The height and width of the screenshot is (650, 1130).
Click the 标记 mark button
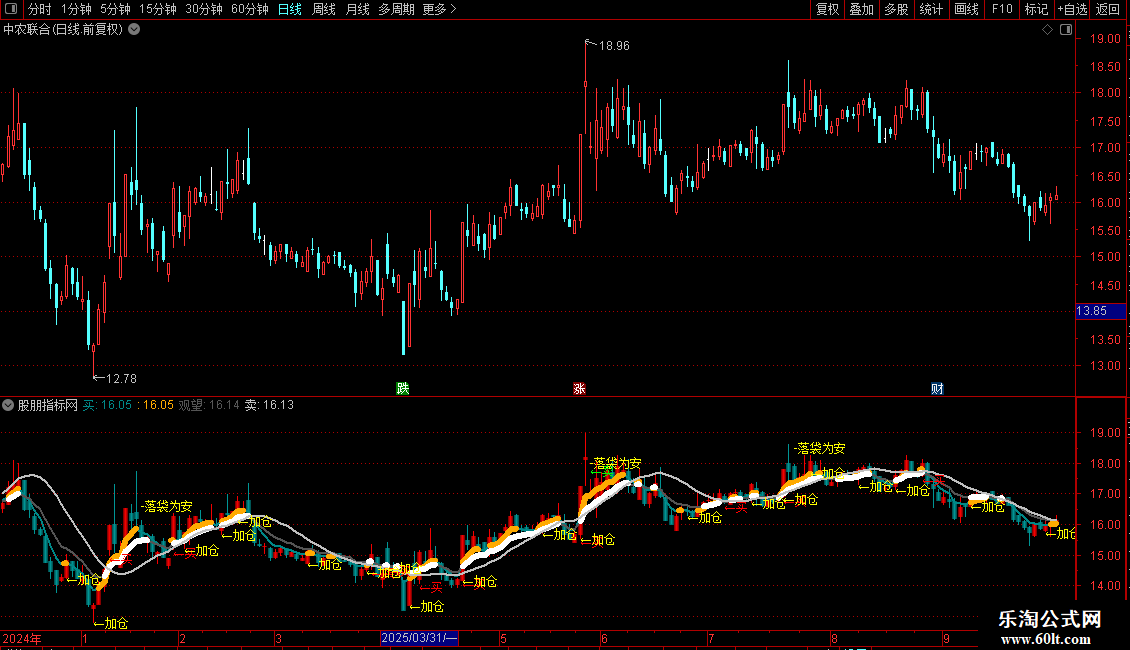(1036, 9)
